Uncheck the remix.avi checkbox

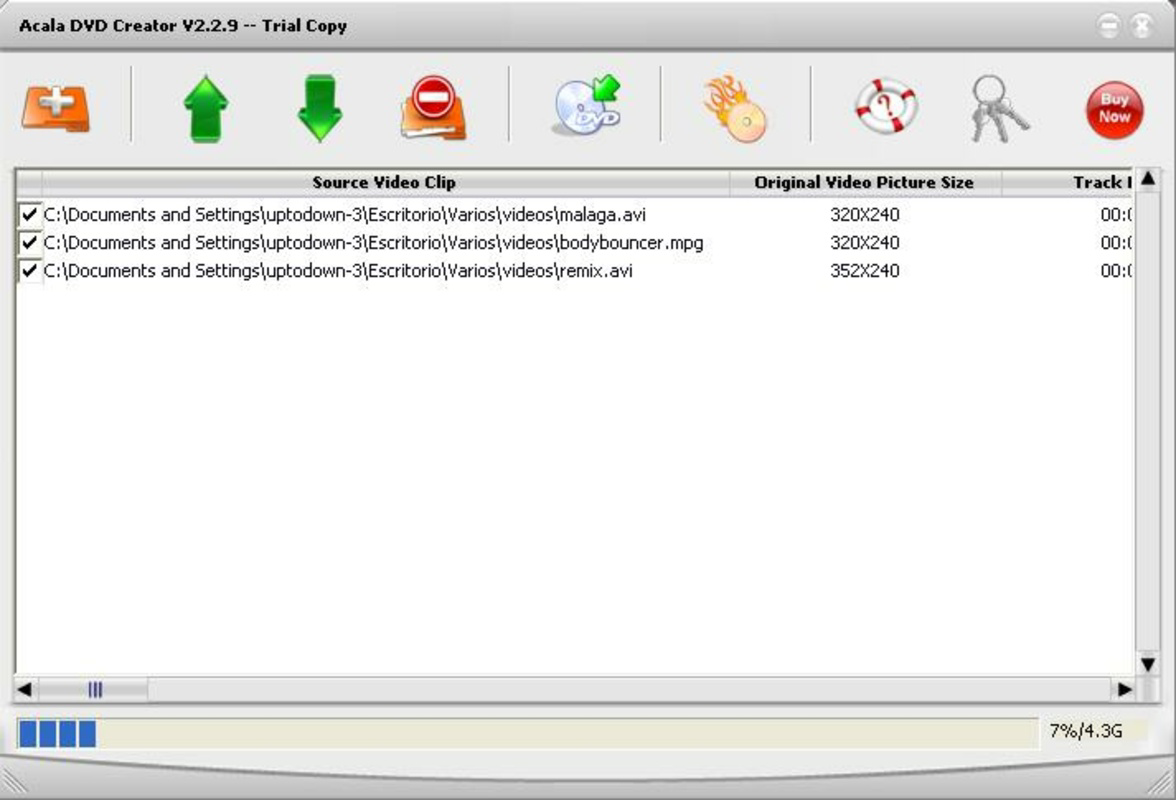[x=29, y=271]
